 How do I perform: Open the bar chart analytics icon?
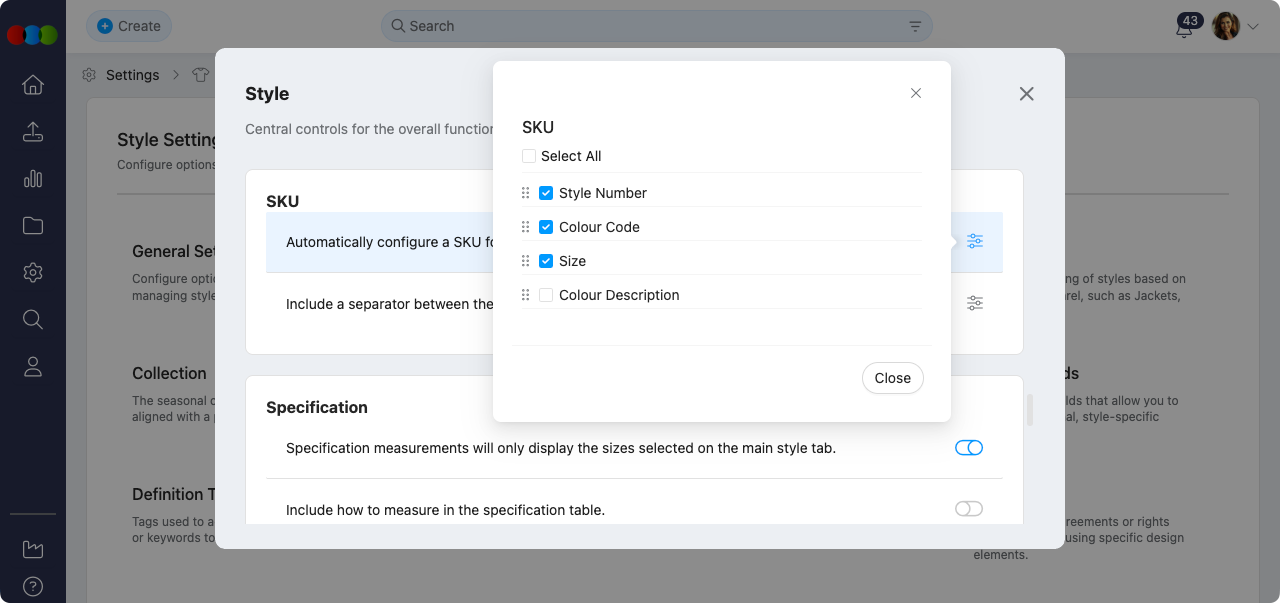(33, 179)
